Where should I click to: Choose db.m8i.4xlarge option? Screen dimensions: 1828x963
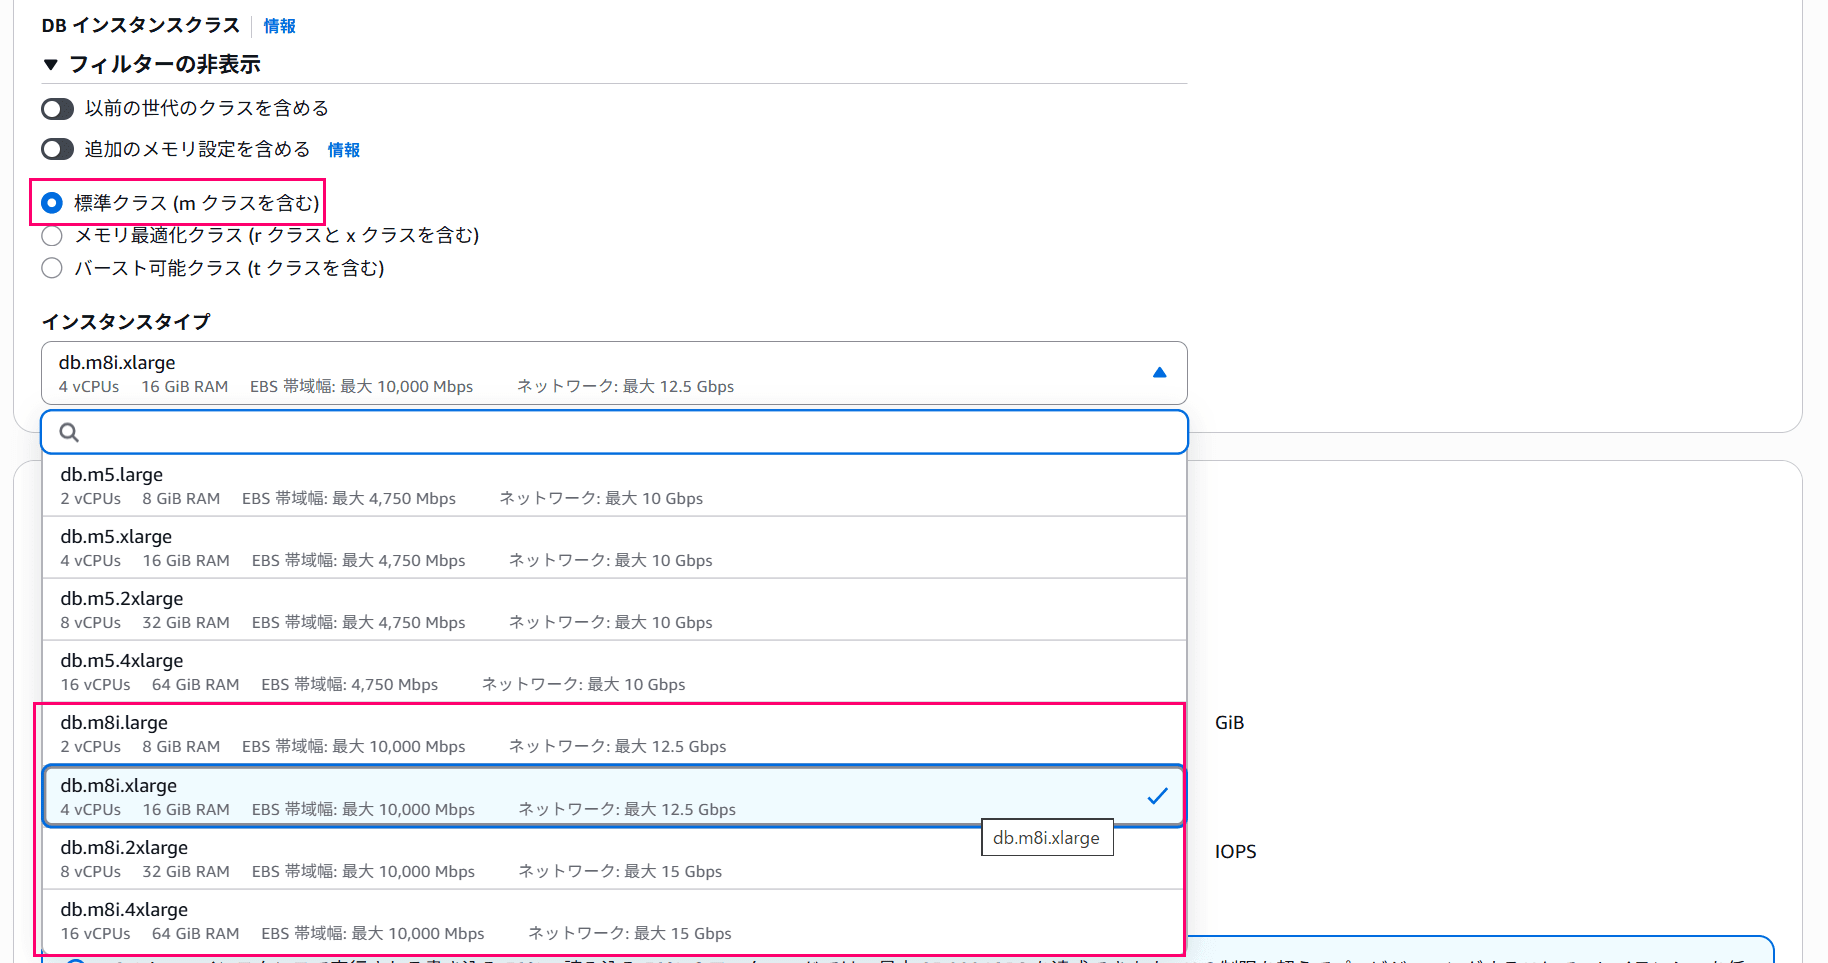coord(614,921)
